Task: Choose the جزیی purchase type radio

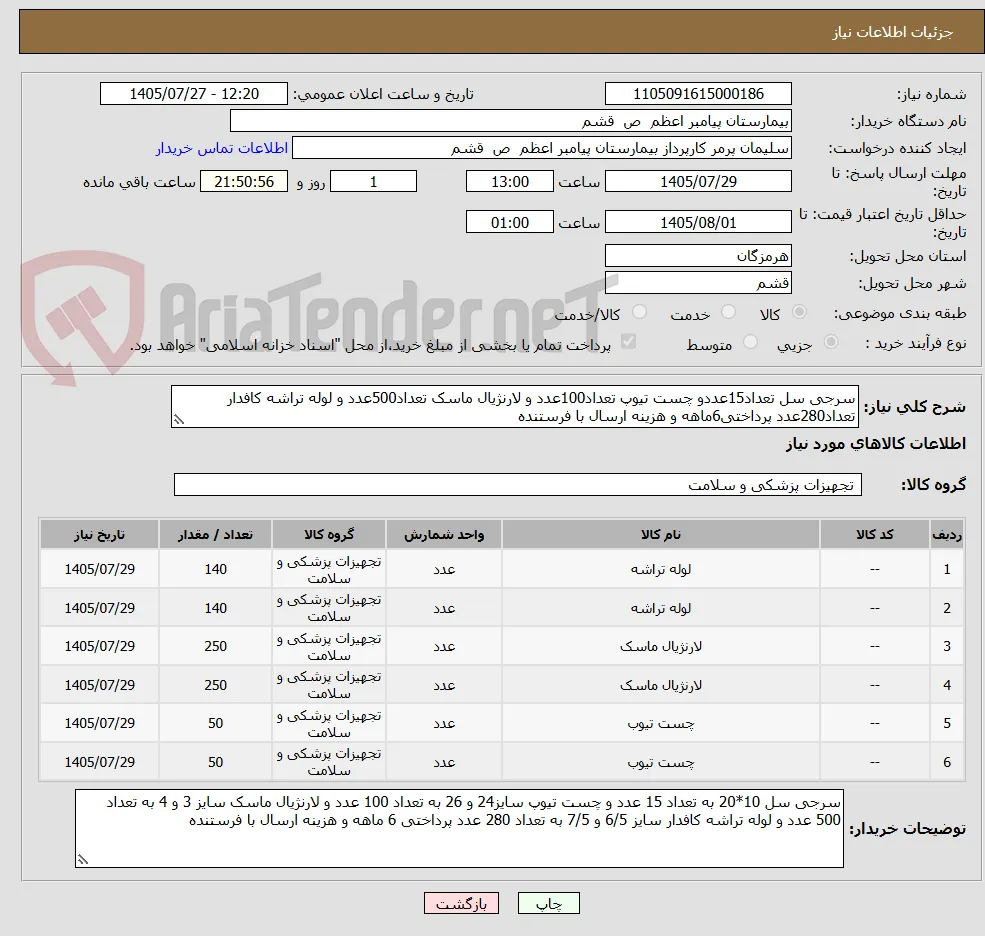Action: (x=830, y=342)
